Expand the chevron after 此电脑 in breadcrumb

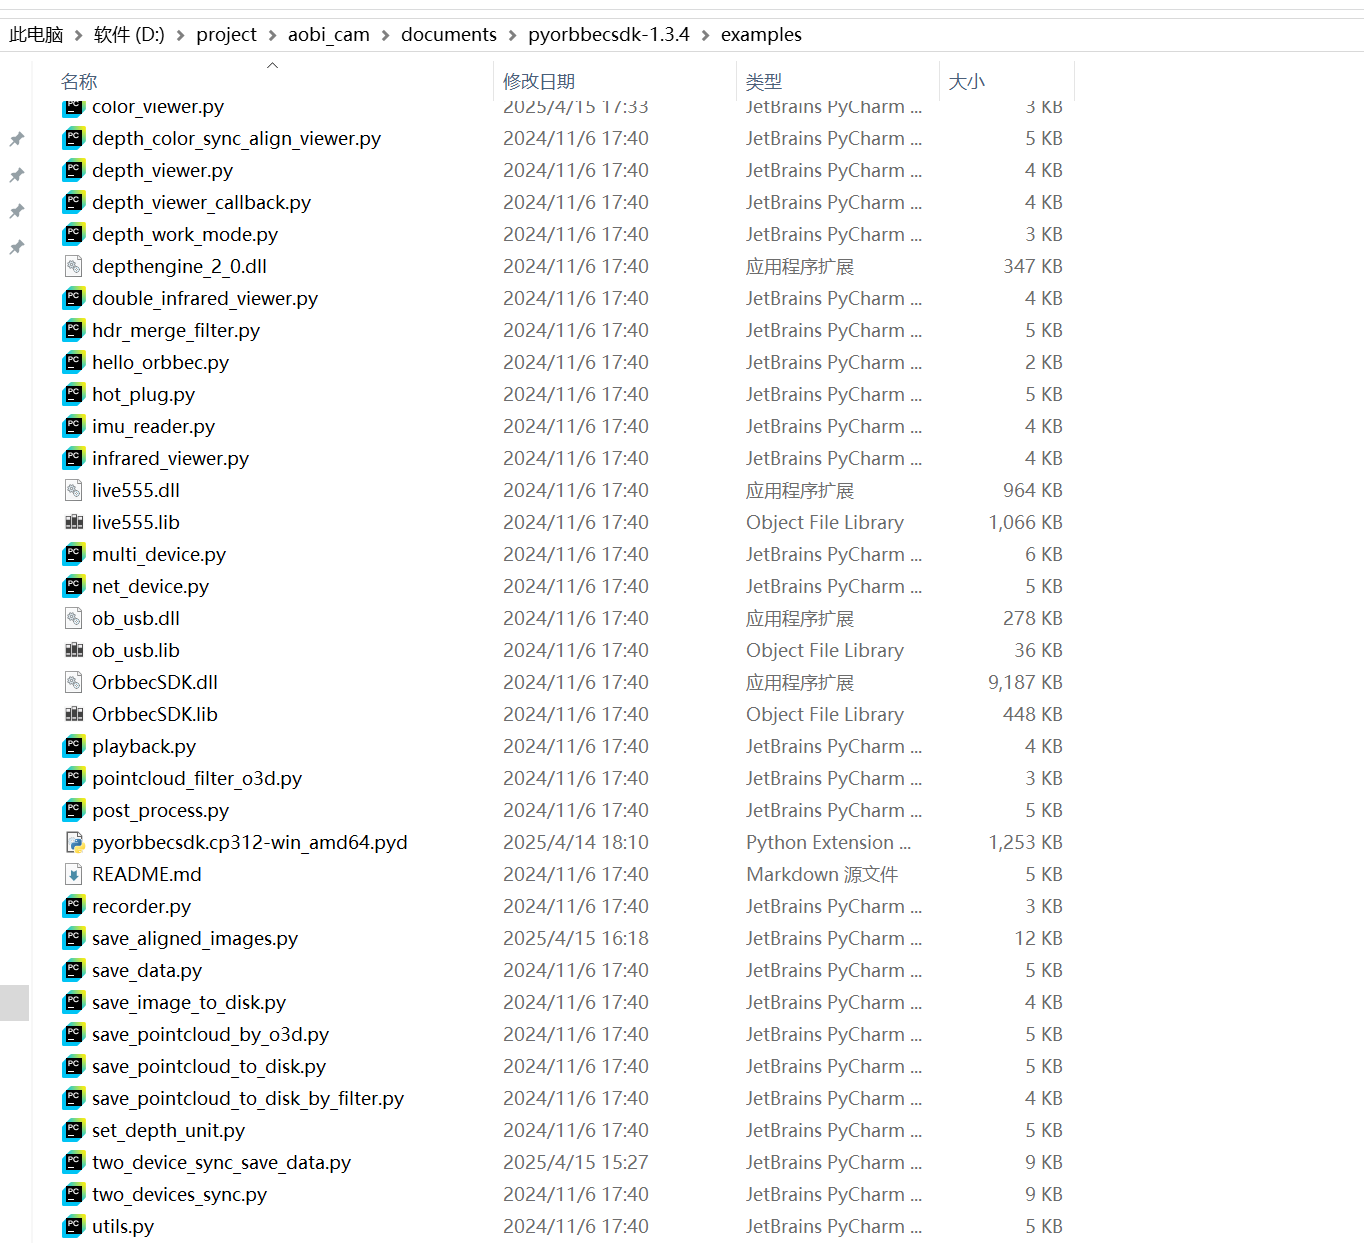pos(79,35)
